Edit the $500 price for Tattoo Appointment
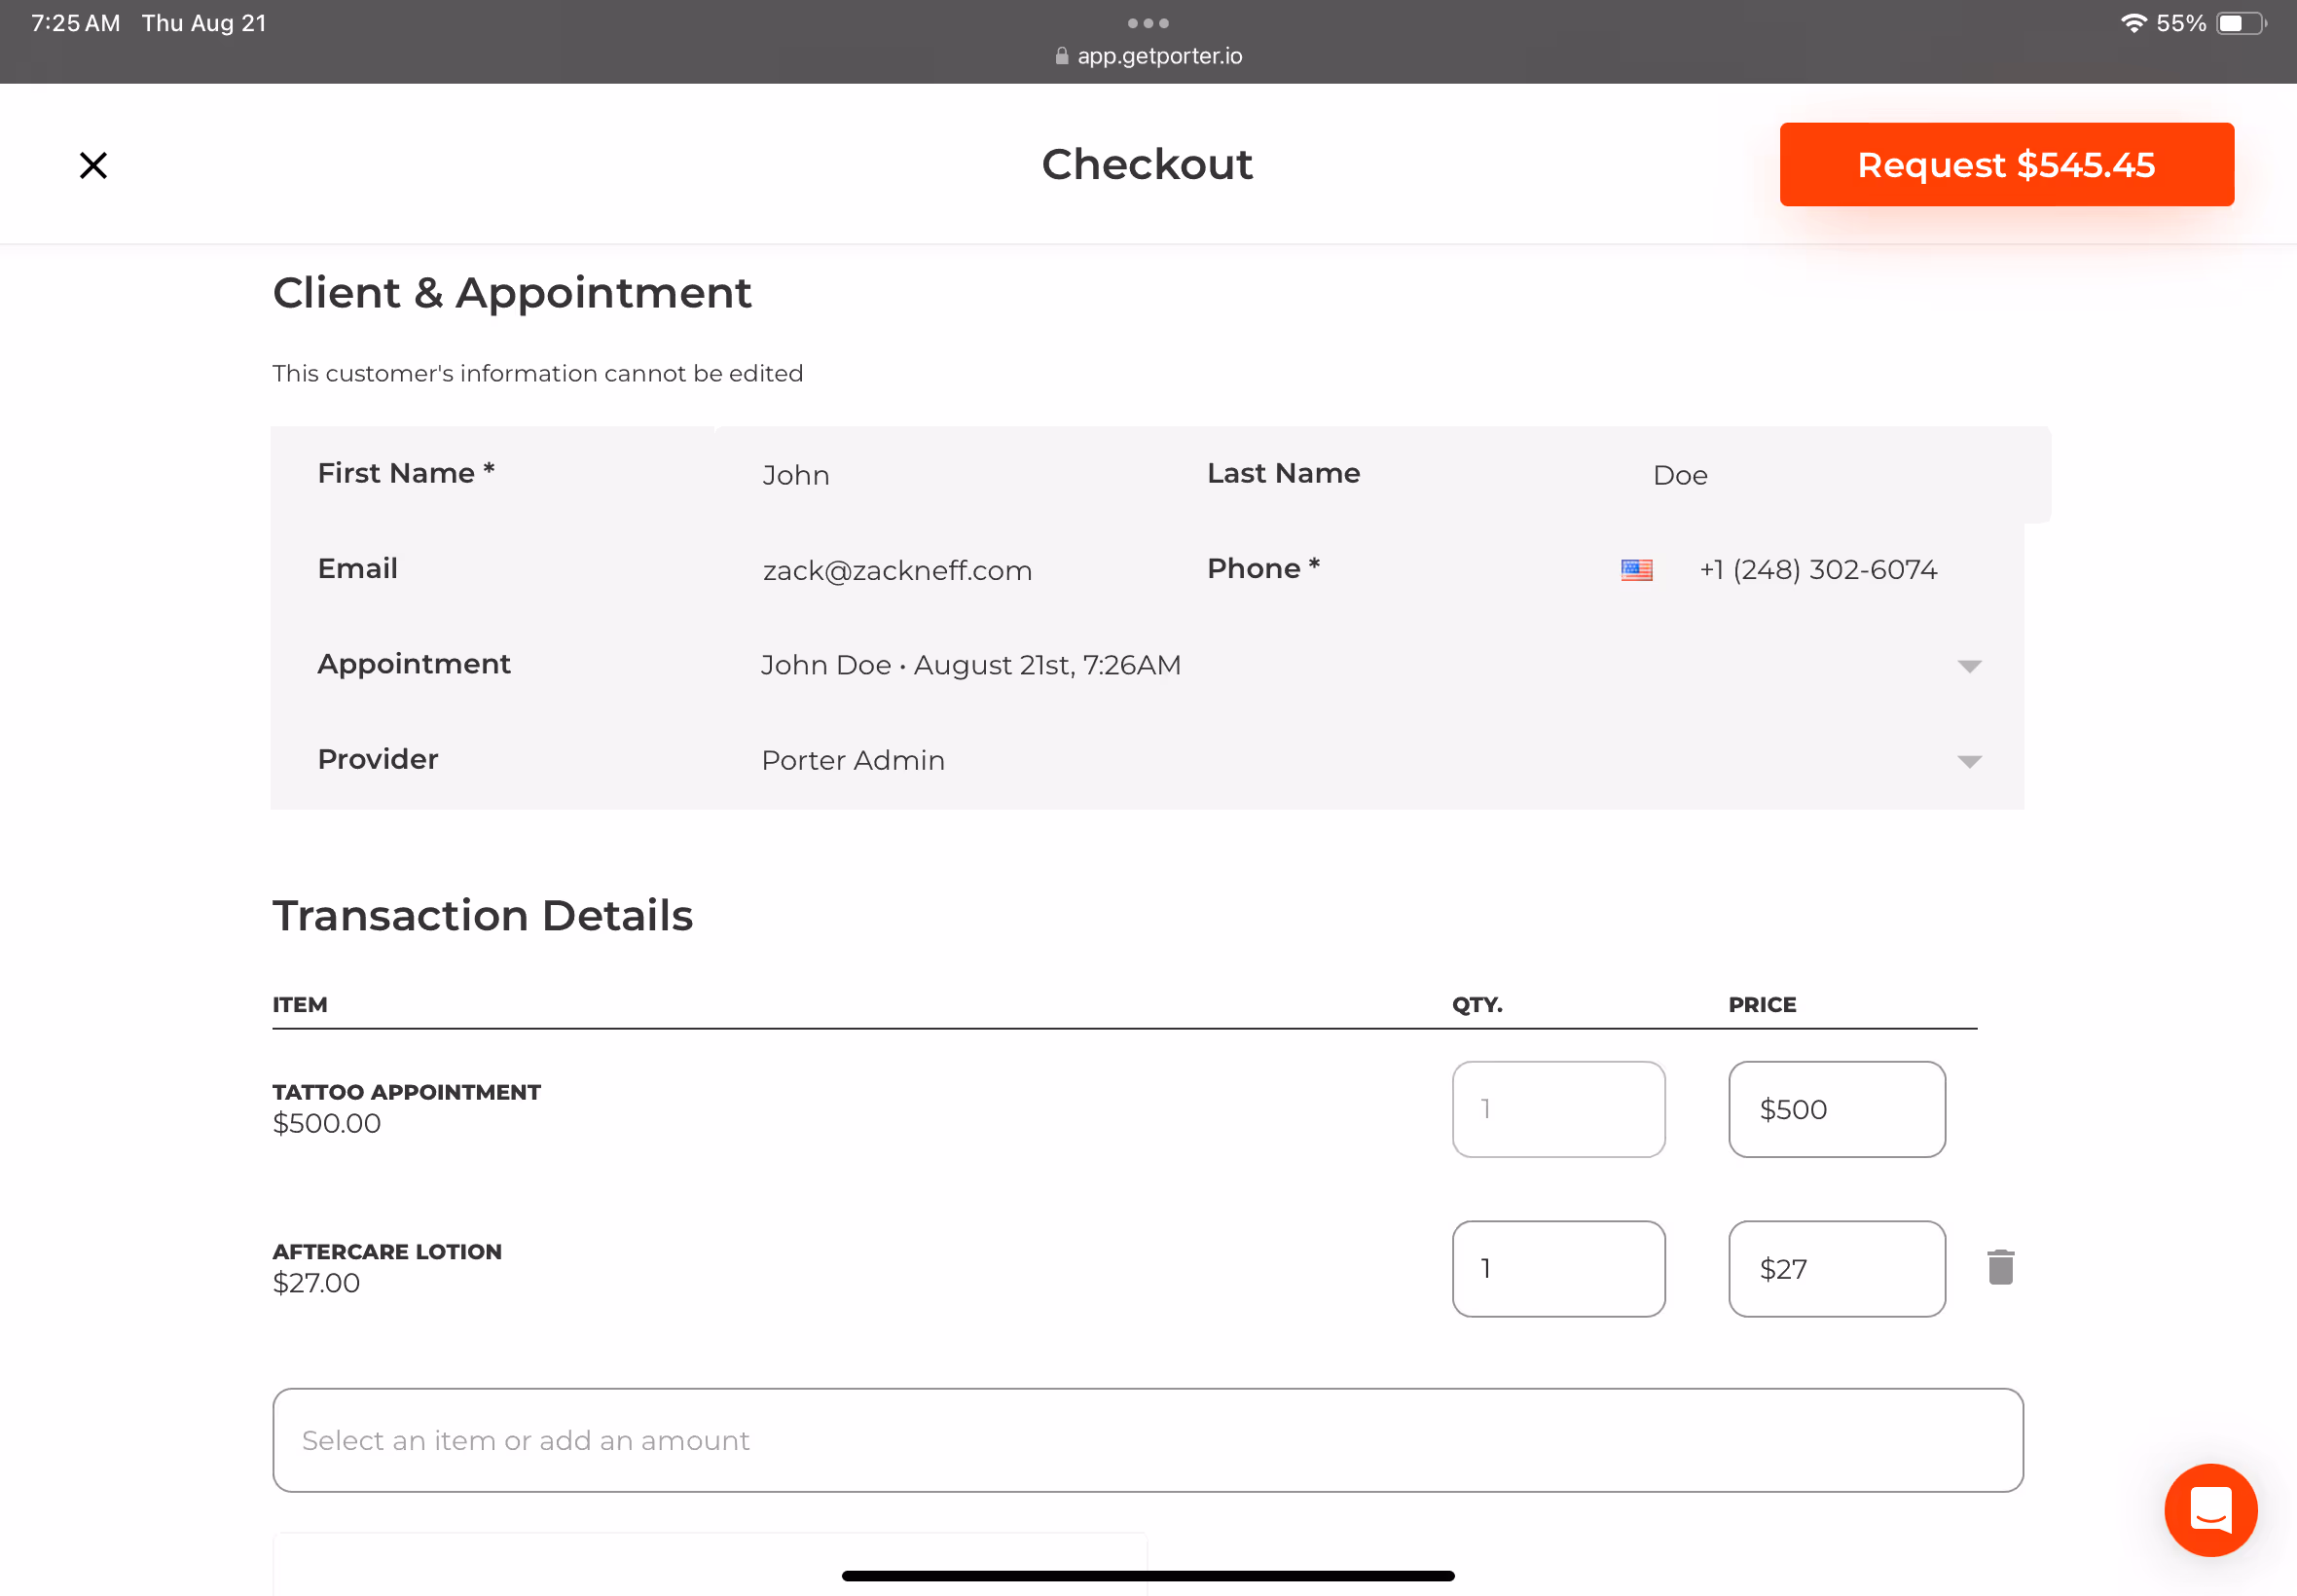The height and width of the screenshot is (1596, 2297). tap(1836, 1109)
